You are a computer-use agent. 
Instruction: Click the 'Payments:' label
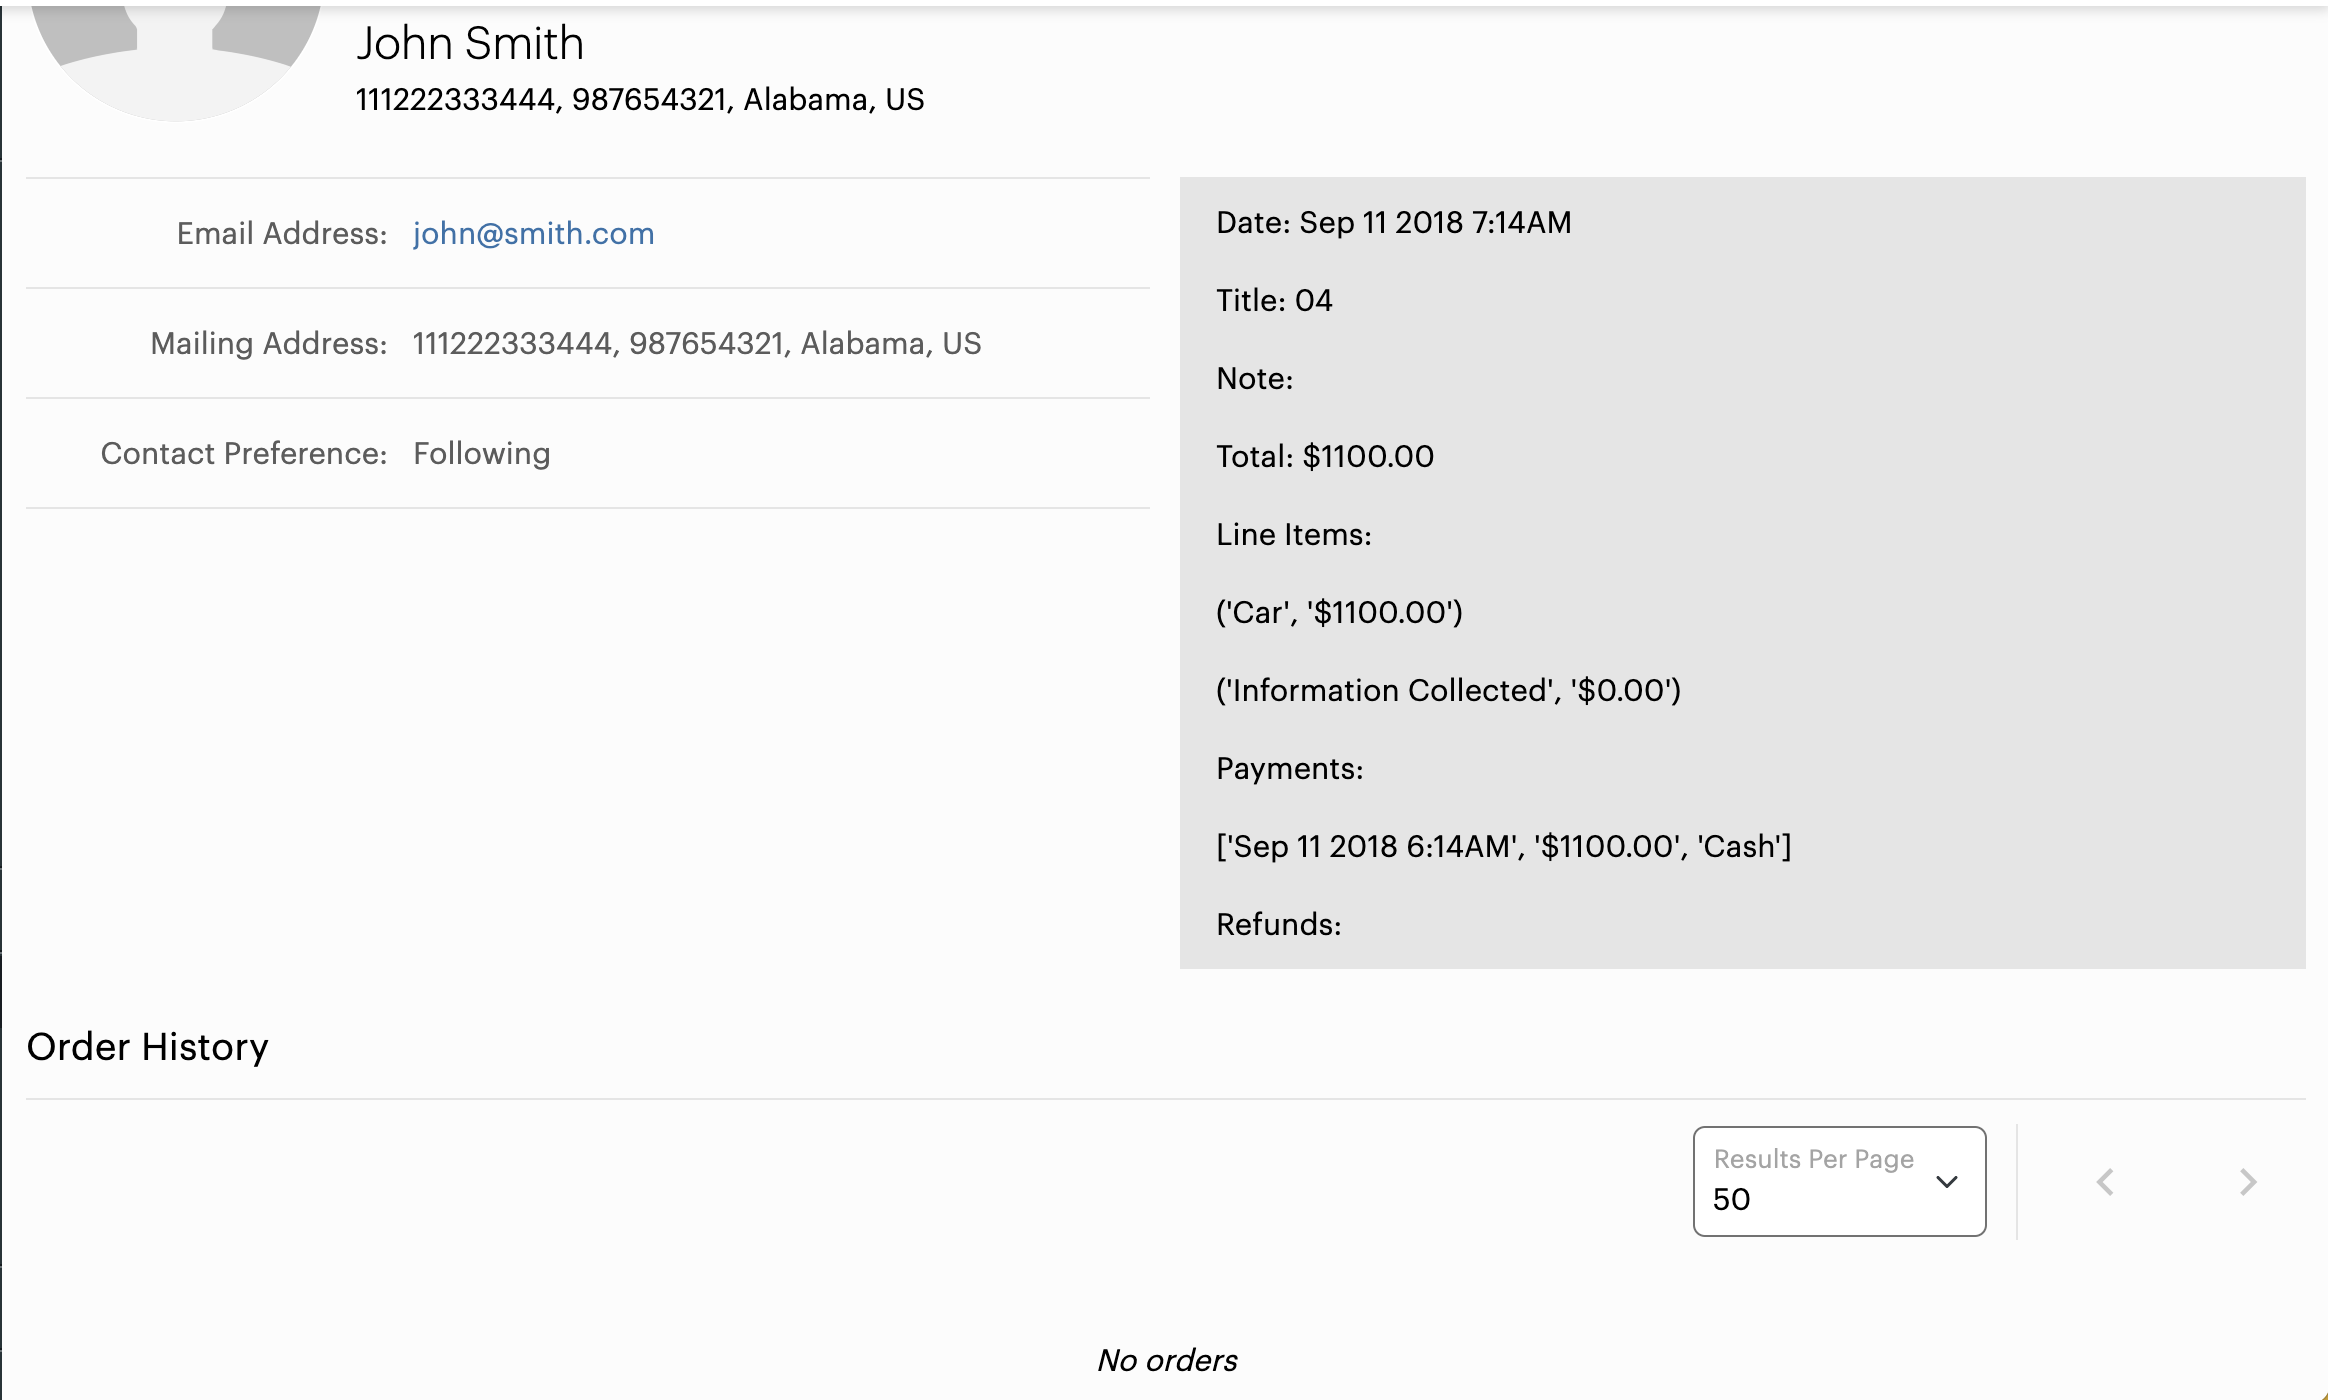pyautogui.click(x=1290, y=768)
